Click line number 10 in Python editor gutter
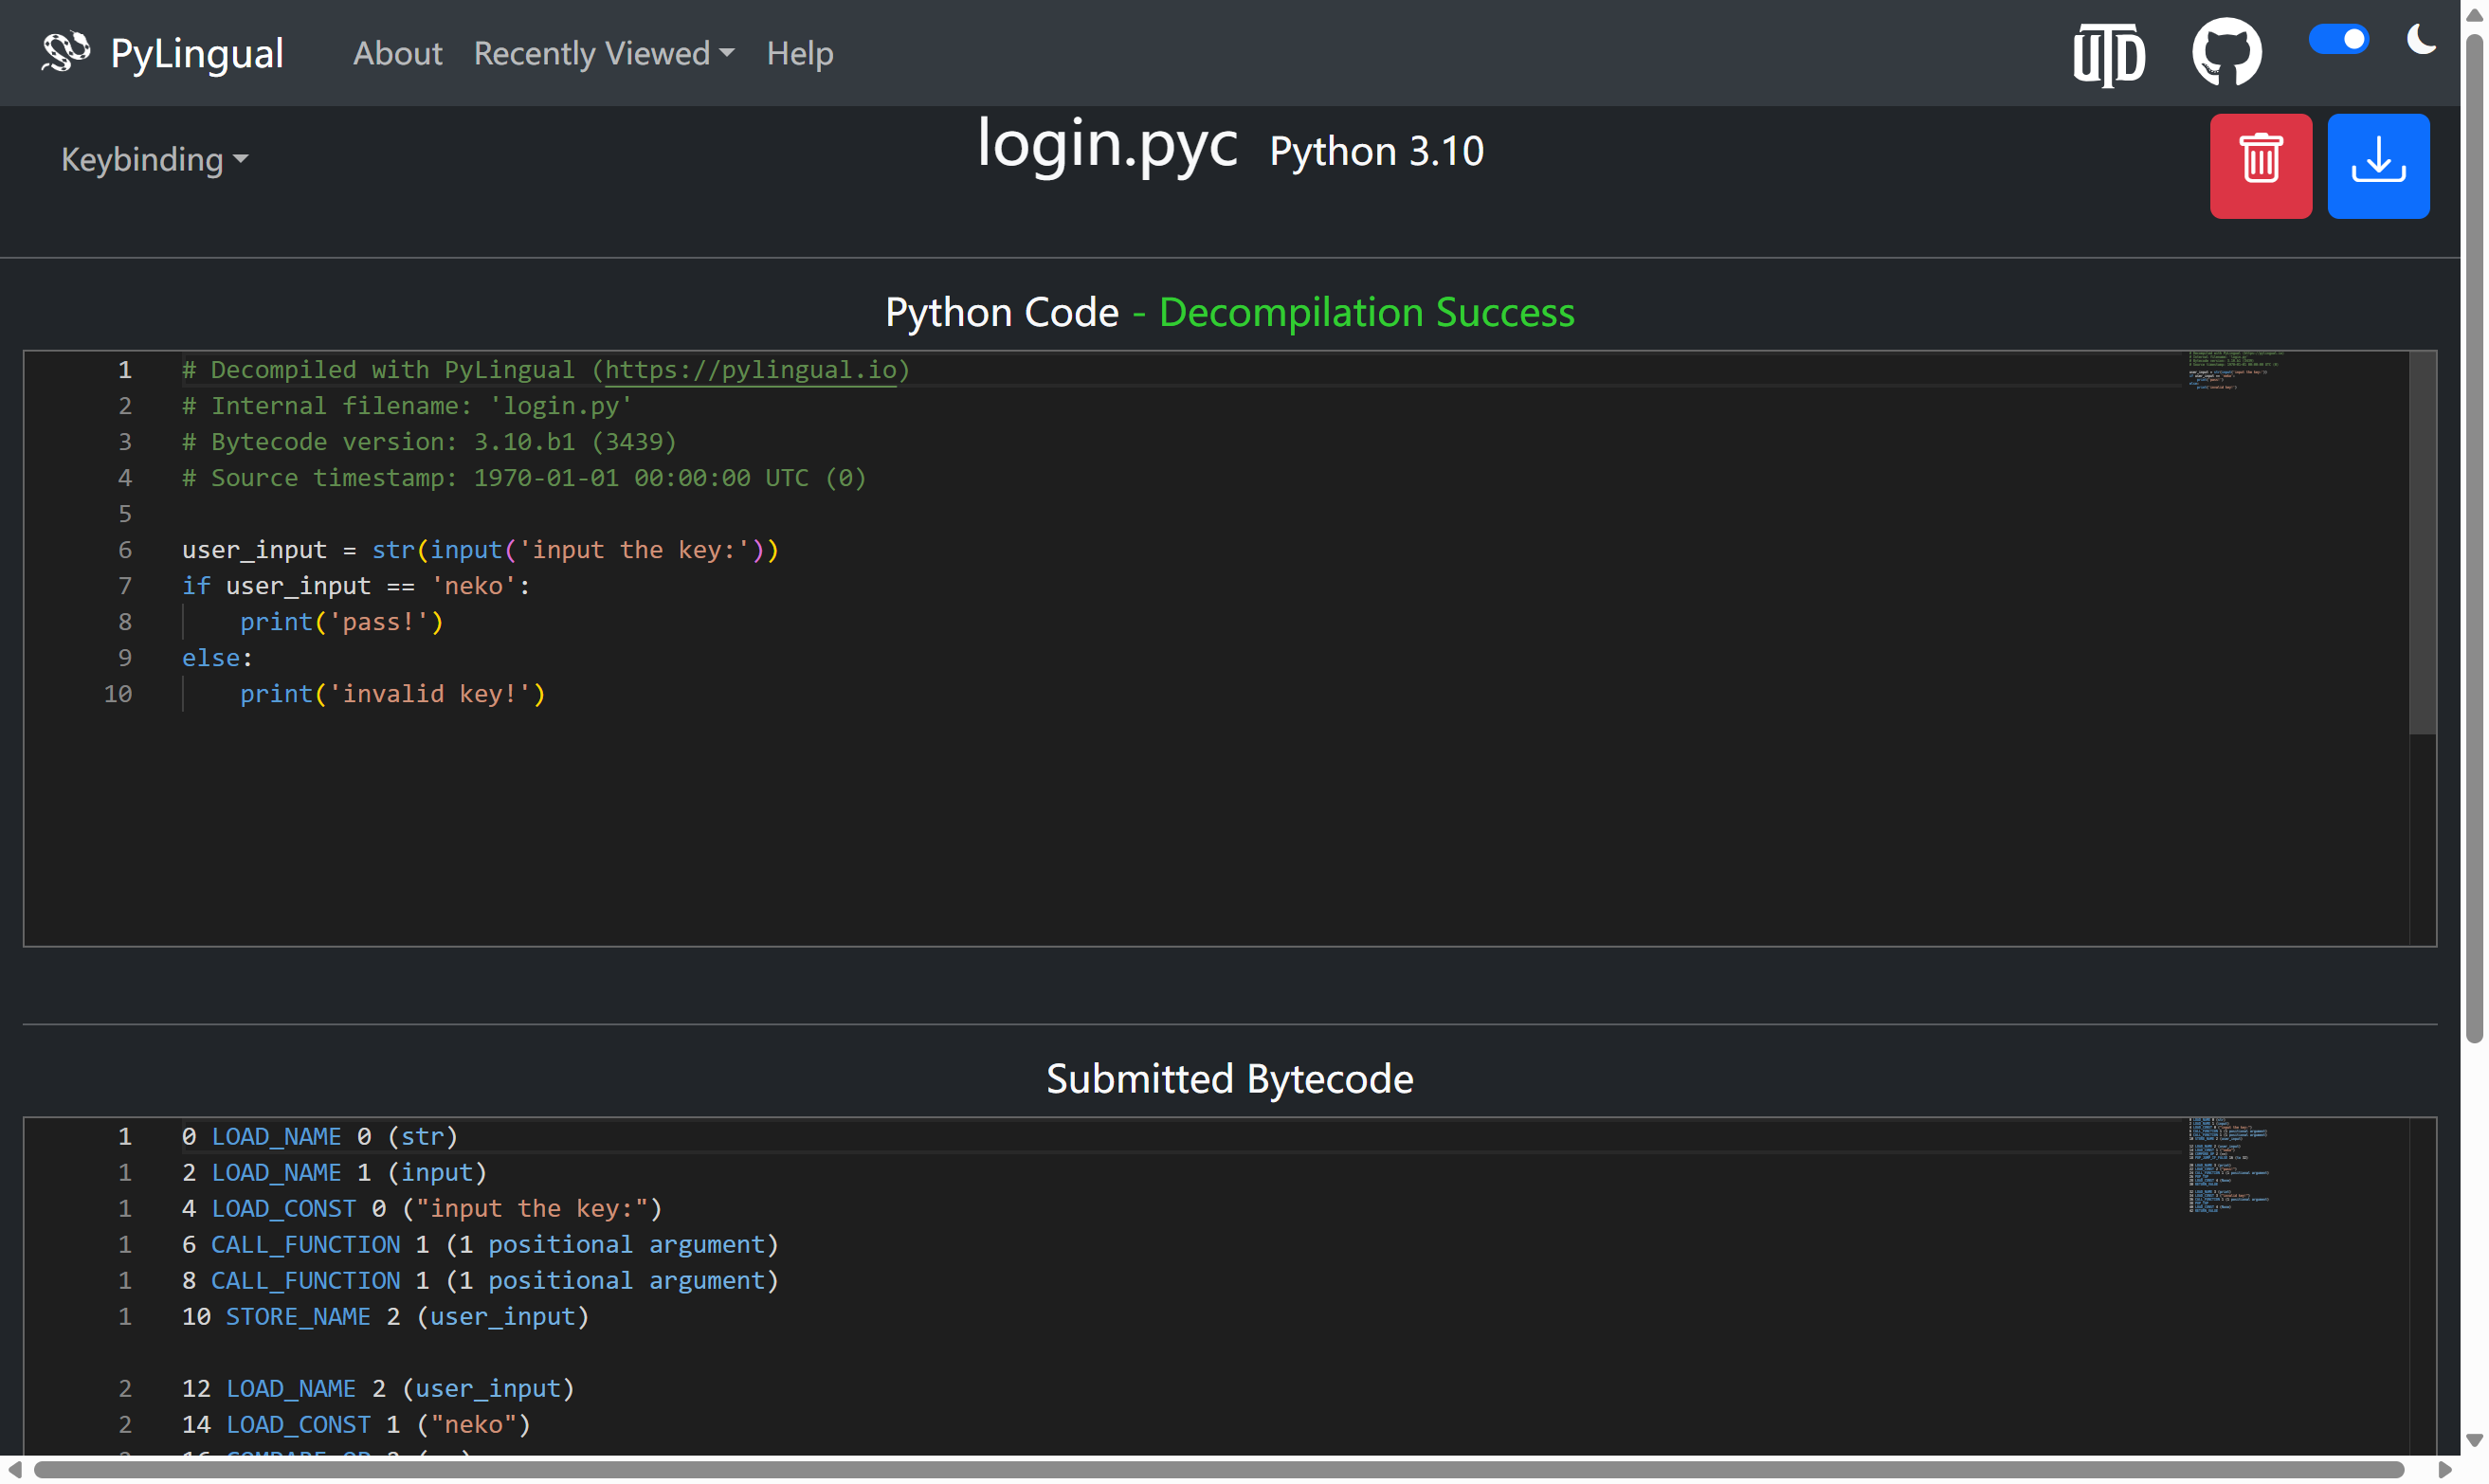2489x1484 pixels. pos(118,694)
